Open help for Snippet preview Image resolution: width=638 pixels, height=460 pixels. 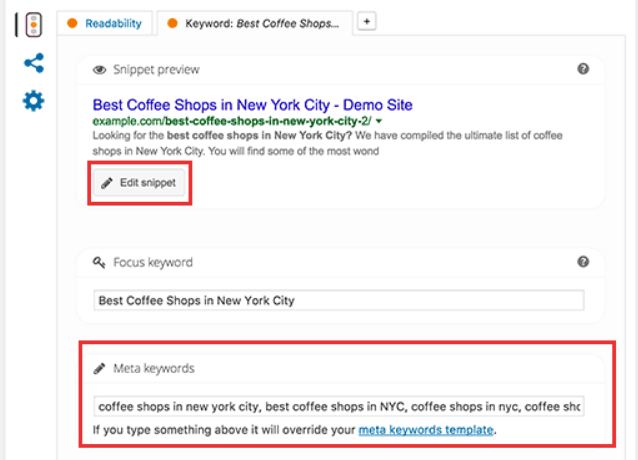point(583,69)
